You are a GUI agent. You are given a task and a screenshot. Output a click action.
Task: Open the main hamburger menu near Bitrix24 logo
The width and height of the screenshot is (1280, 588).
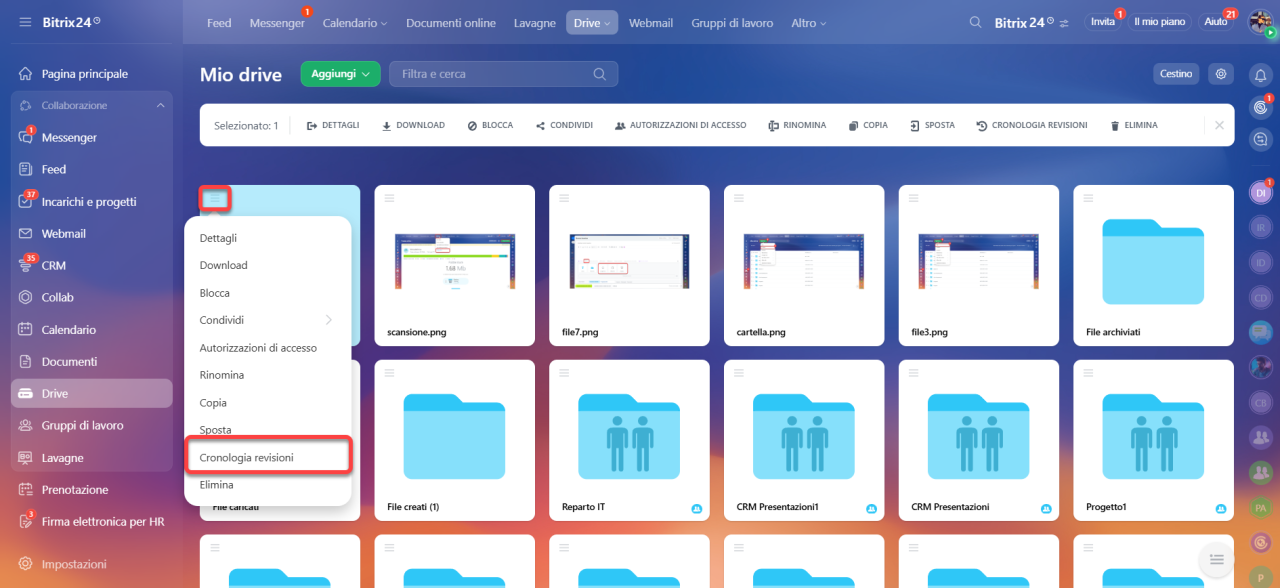[25, 22]
